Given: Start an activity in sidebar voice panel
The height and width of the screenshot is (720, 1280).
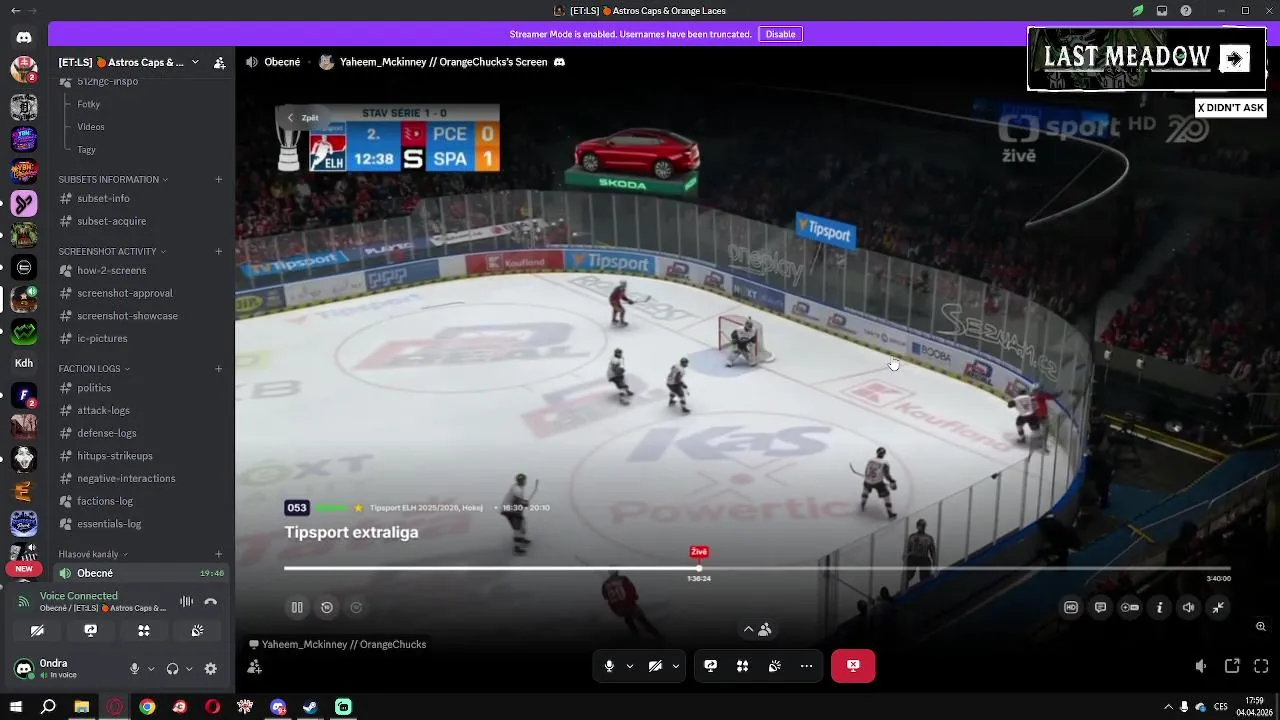Looking at the screenshot, I should click(144, 631).
